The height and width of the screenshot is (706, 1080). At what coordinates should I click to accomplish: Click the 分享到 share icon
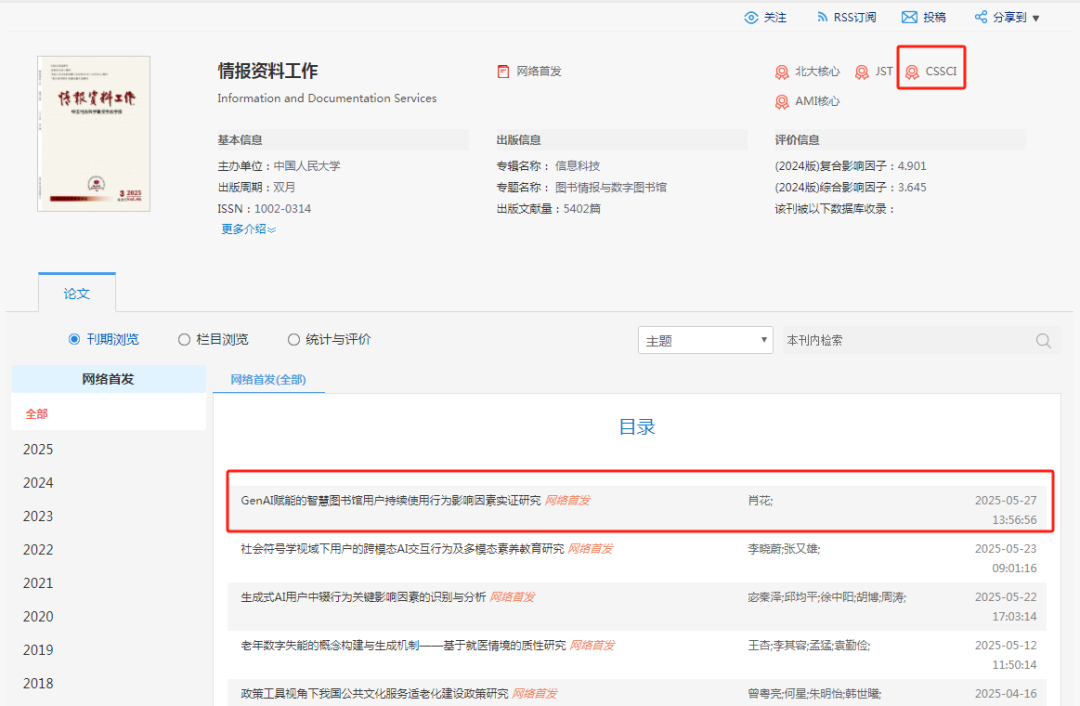[x=980, y=17]
